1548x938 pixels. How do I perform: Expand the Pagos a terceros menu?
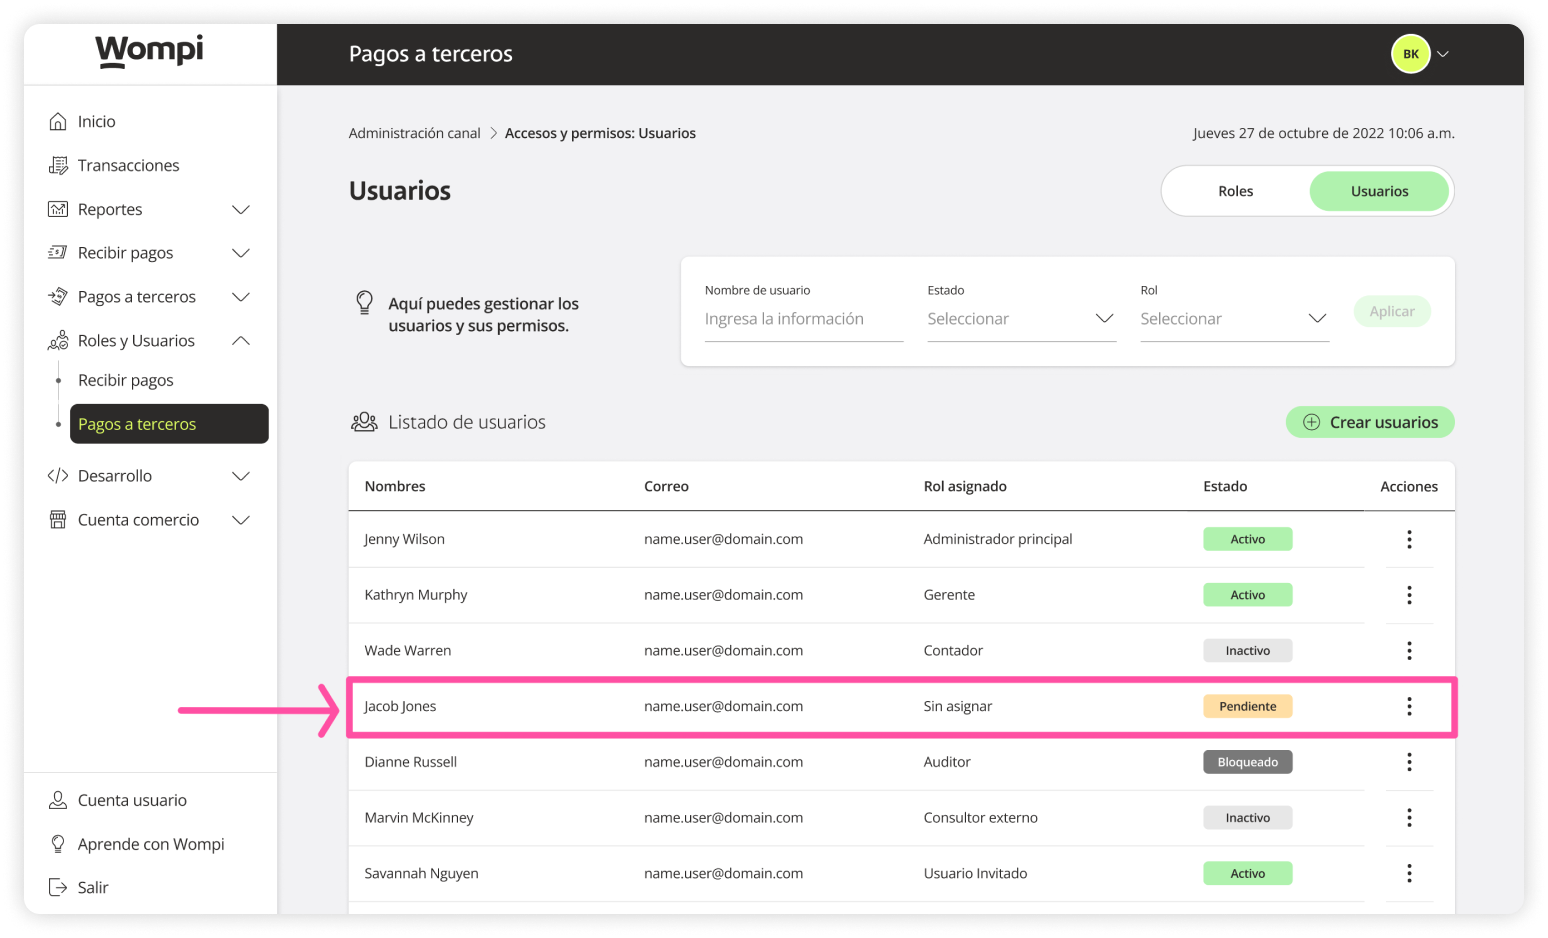click(x=241, y=296)
